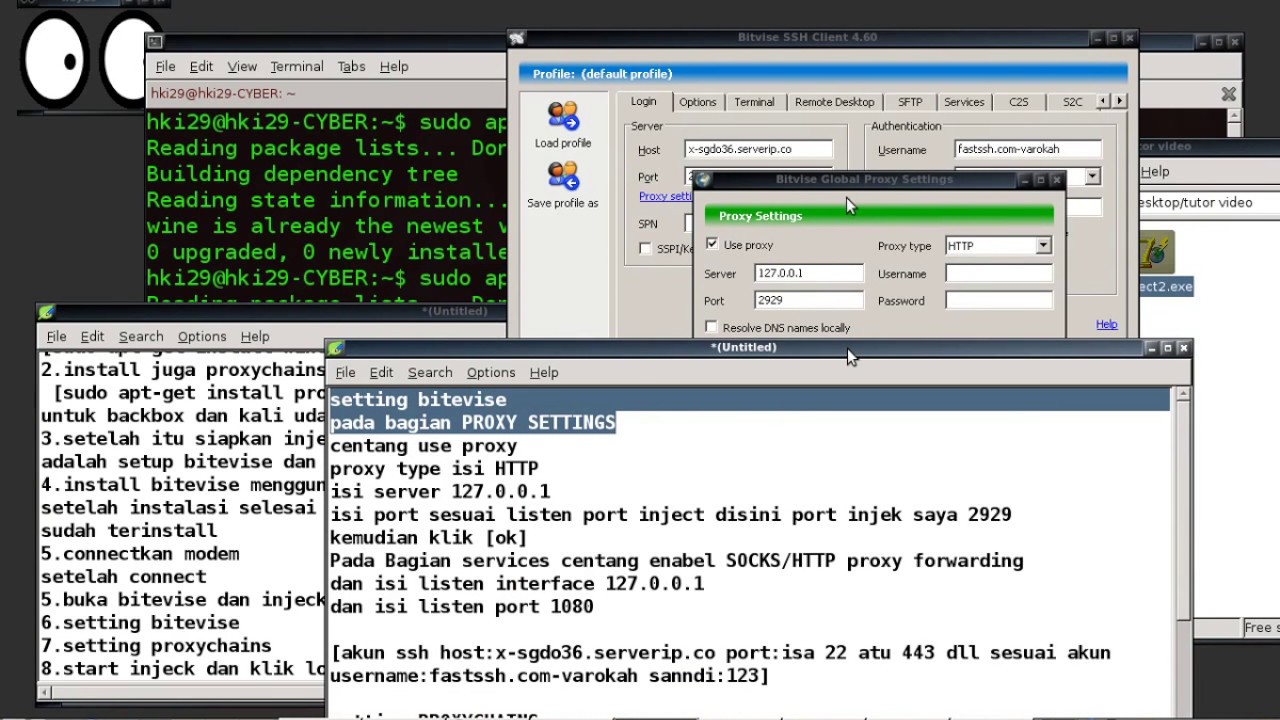Open View menu in the terminal window

(242, 66)
